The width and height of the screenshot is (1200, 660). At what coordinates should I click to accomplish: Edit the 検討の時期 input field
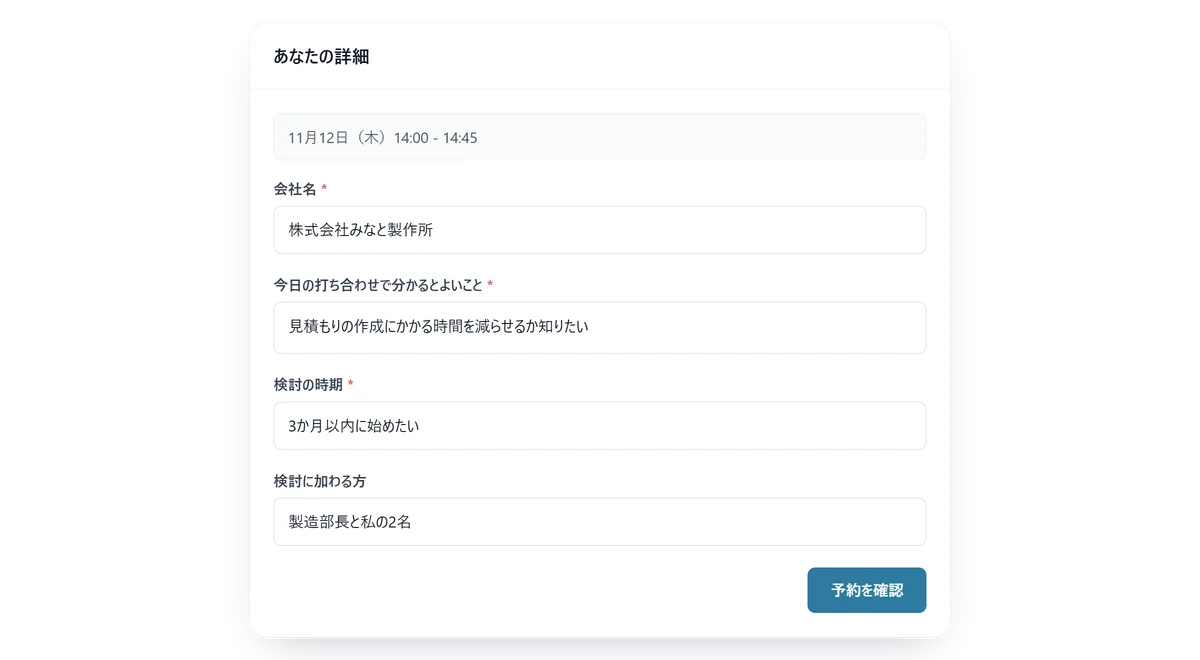(600, 426)
